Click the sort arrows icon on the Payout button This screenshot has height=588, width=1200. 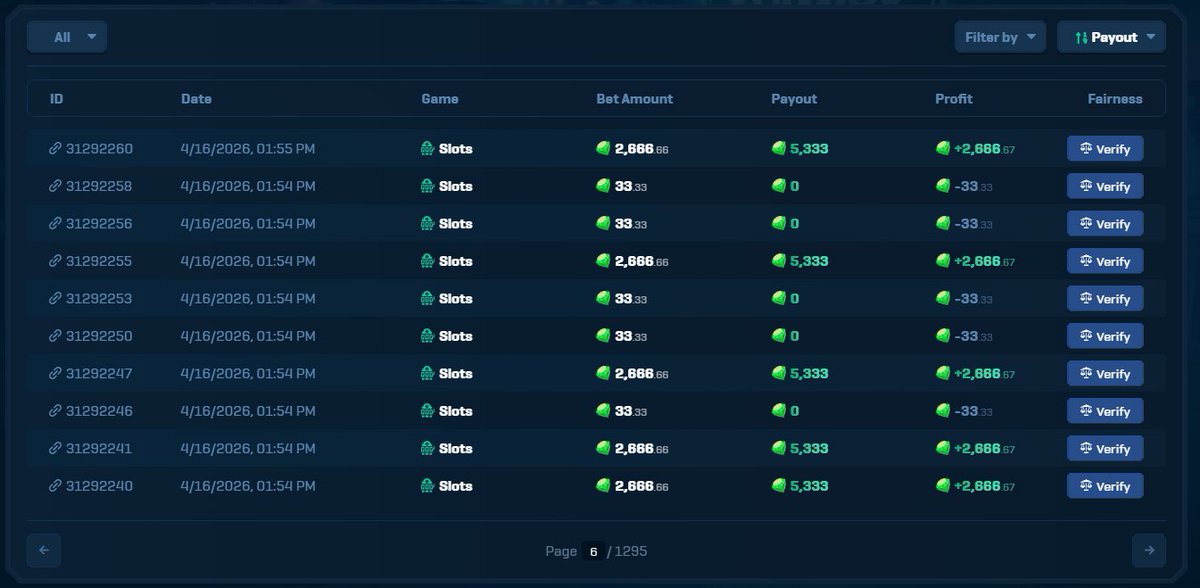[1081, 37]
